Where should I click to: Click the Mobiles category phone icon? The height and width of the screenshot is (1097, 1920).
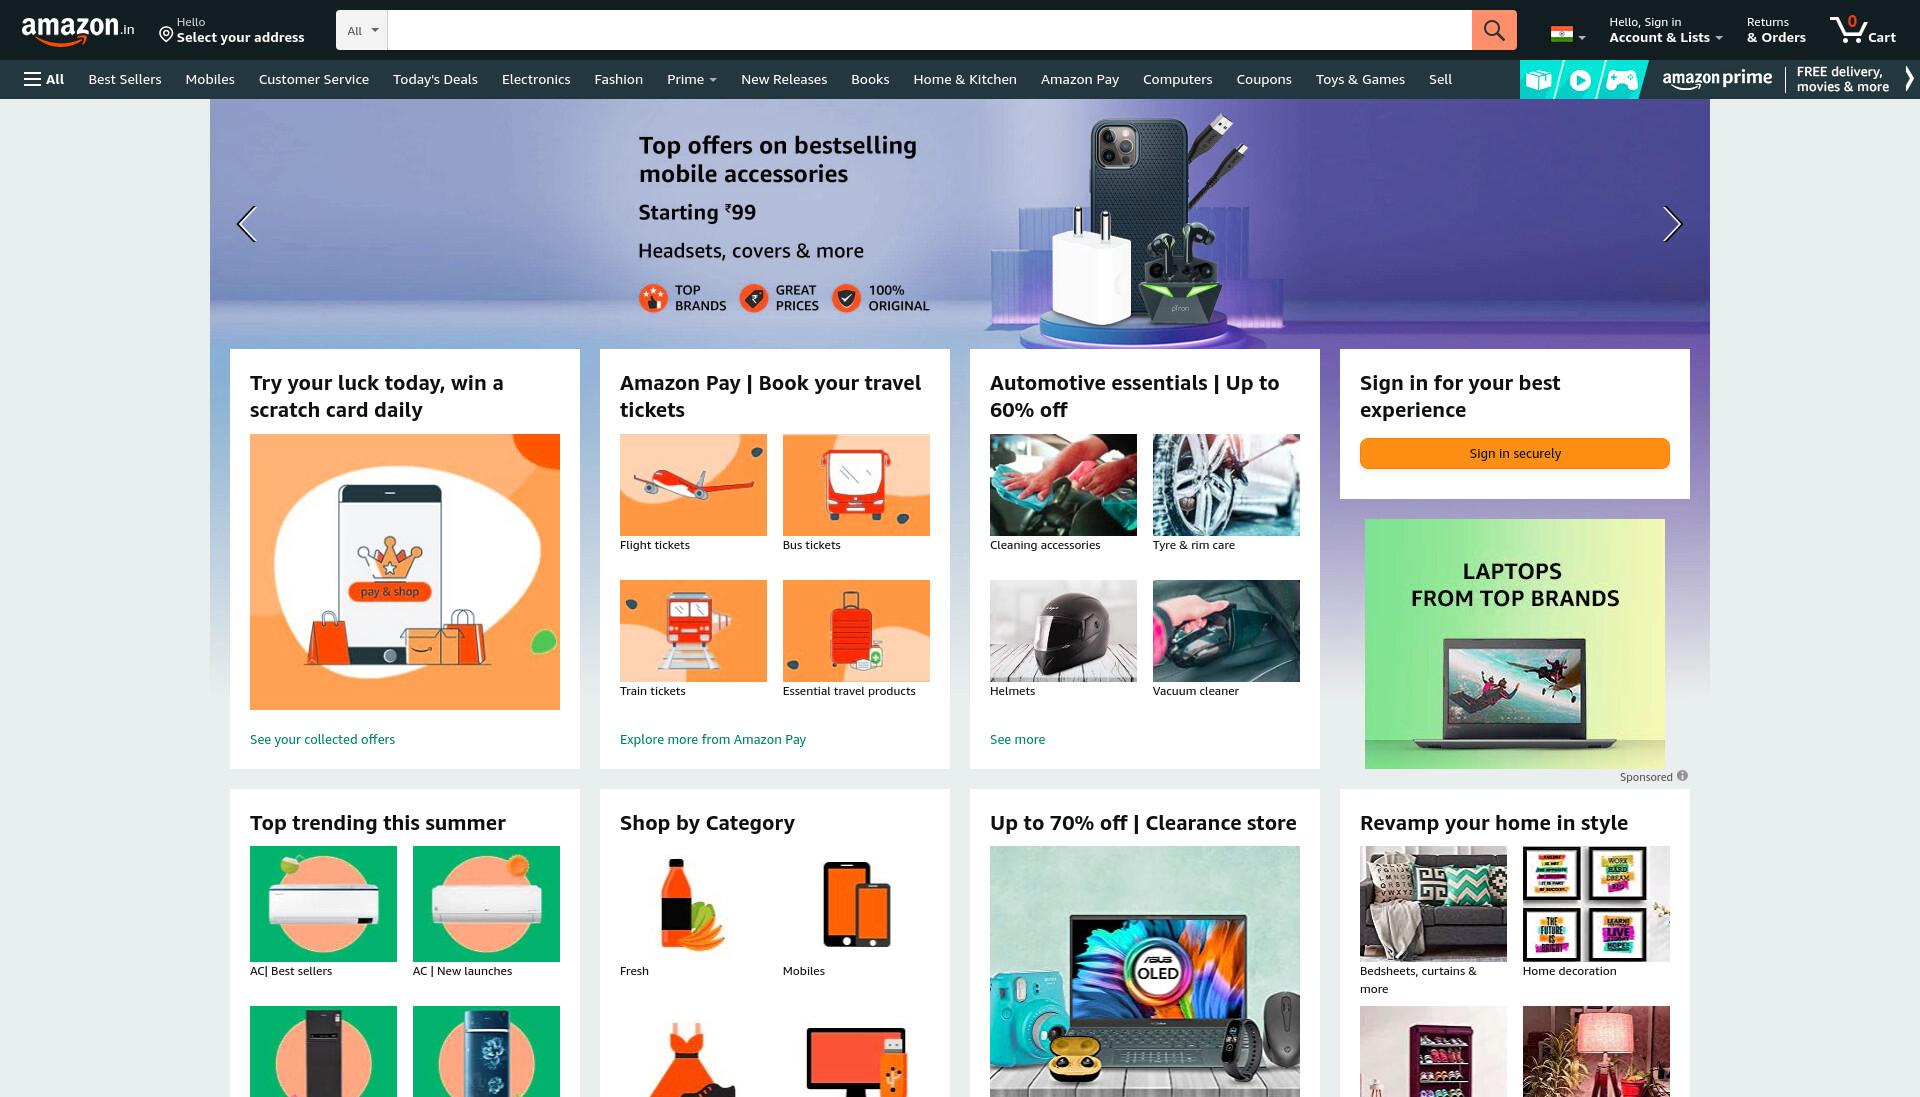[x=856, y=904]
